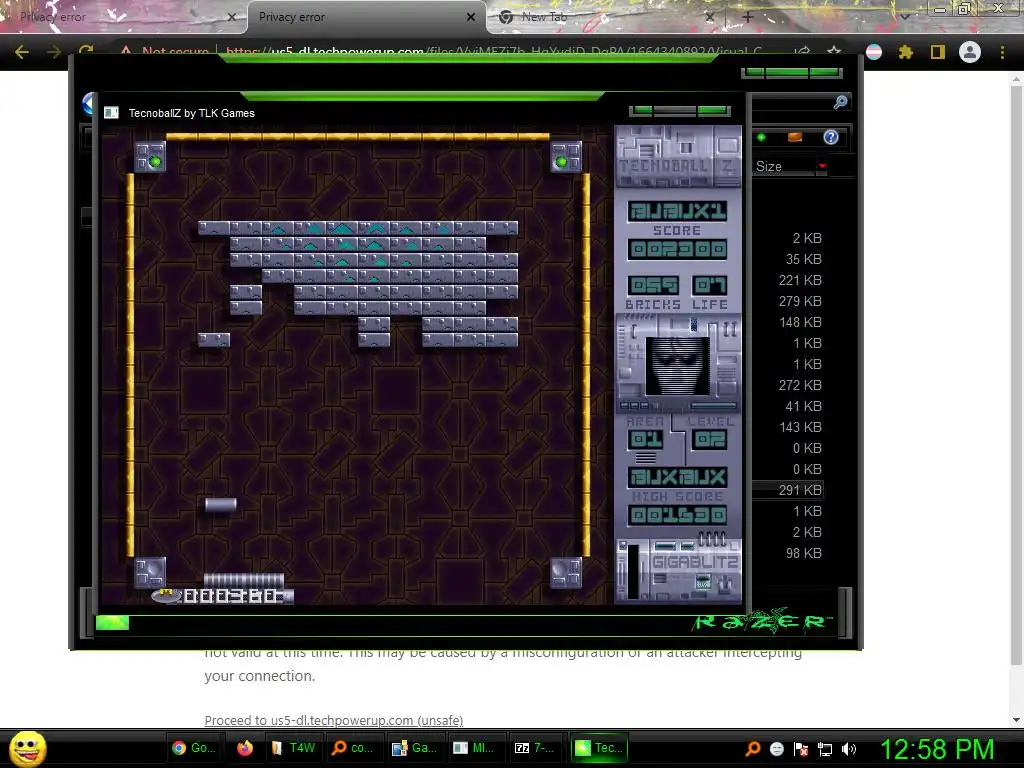Click the share page icon in address bar
Screen dimensions: 1024x768
[x=803, y=52]
